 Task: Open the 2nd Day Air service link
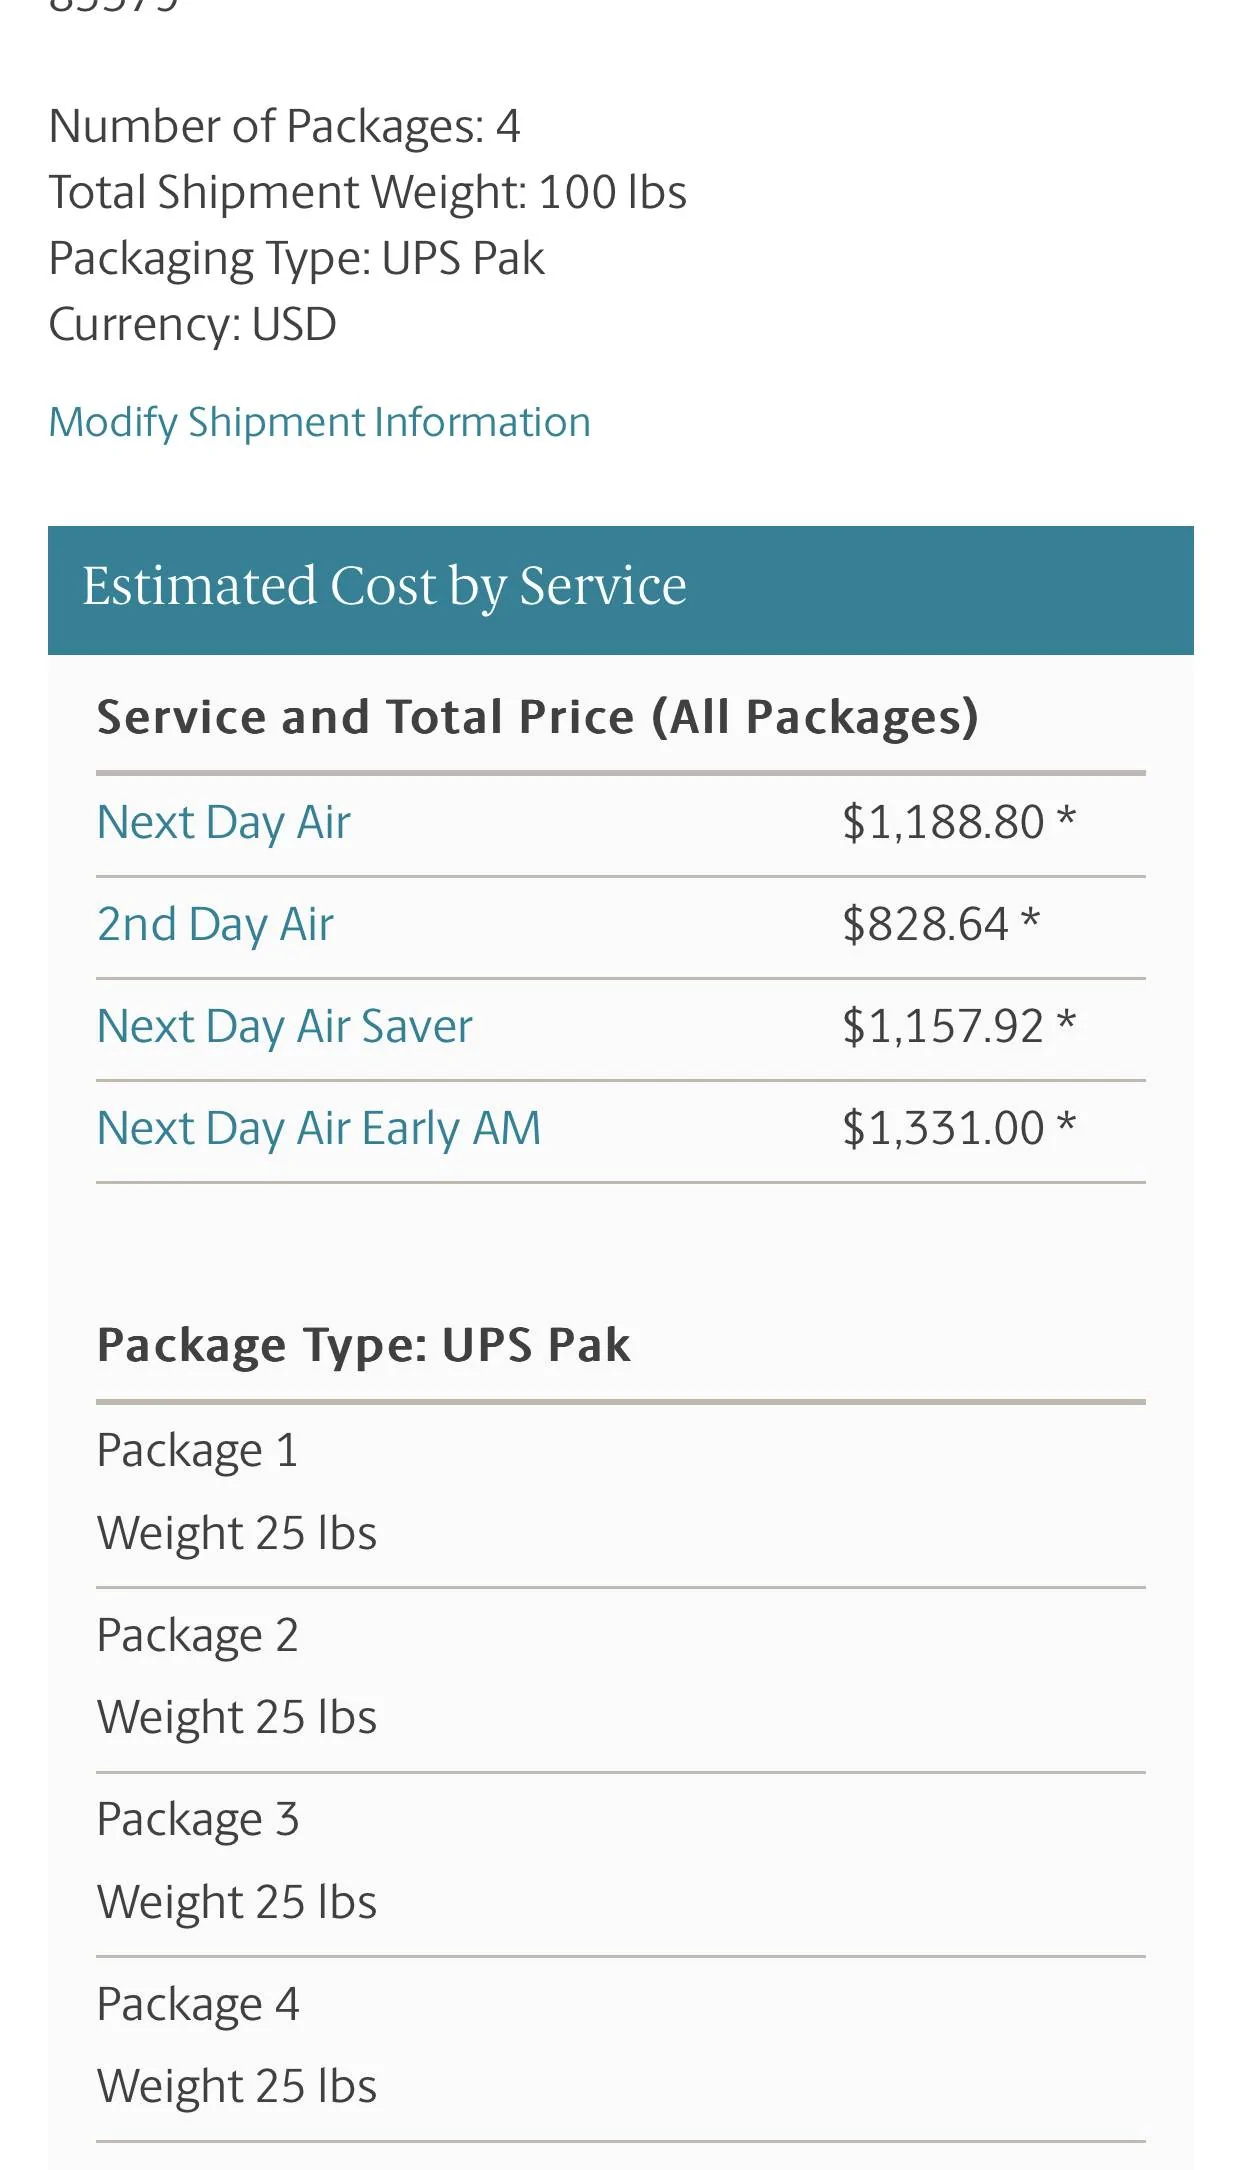[215, 925]
